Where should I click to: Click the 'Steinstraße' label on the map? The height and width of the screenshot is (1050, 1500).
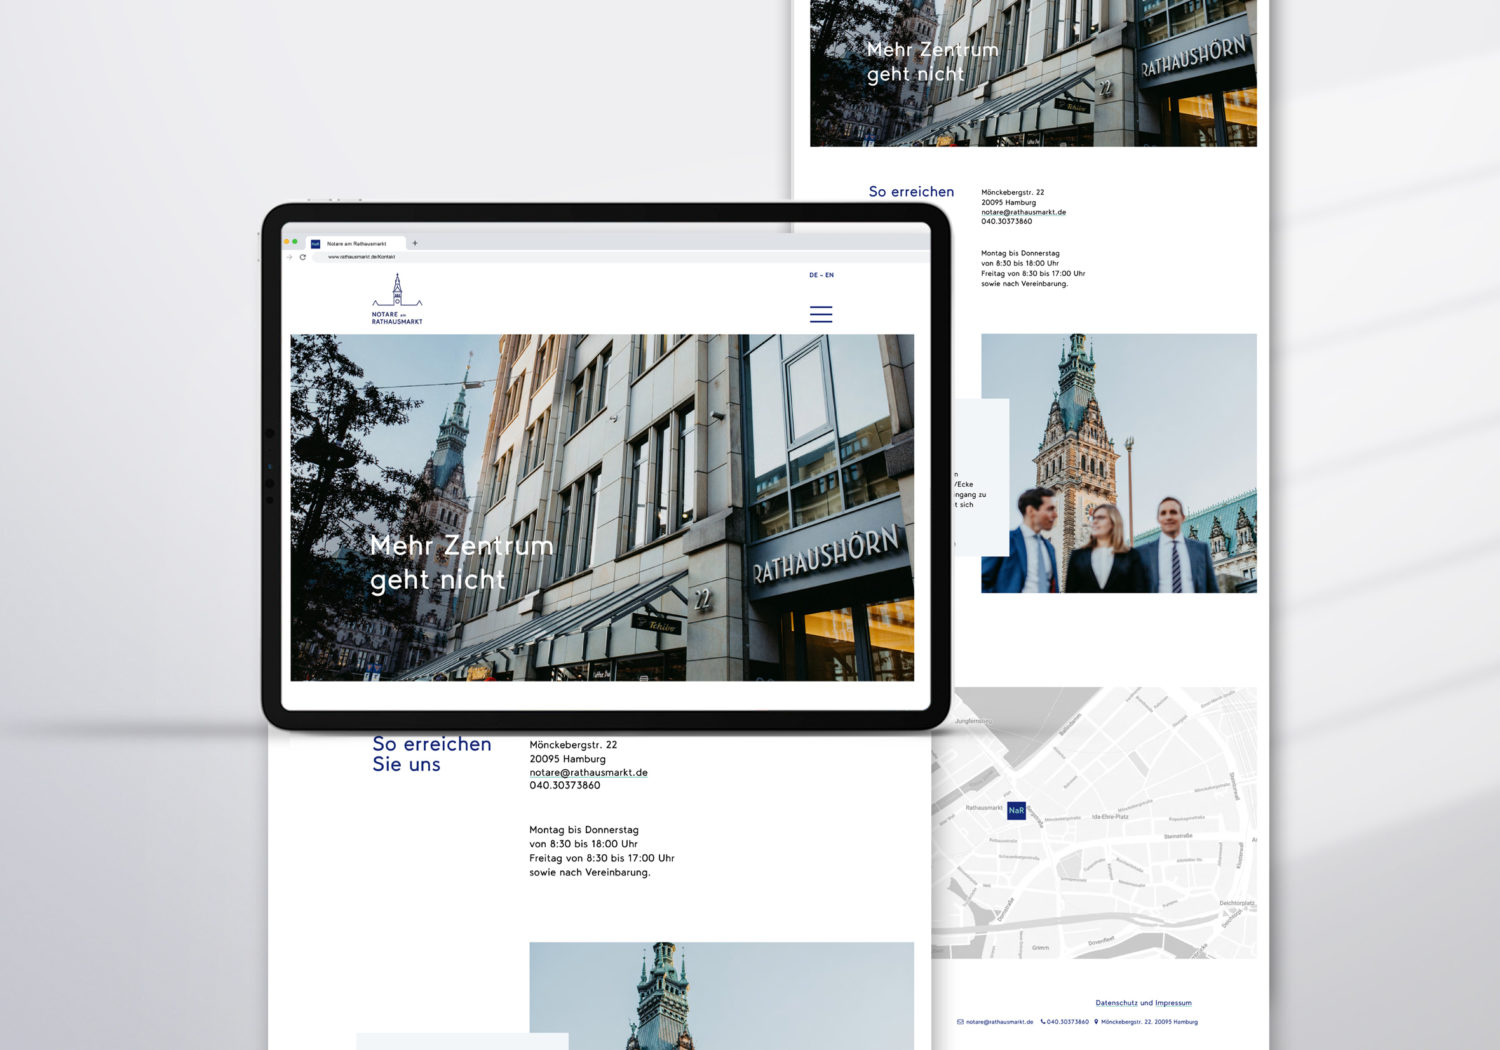point(1178,836)
